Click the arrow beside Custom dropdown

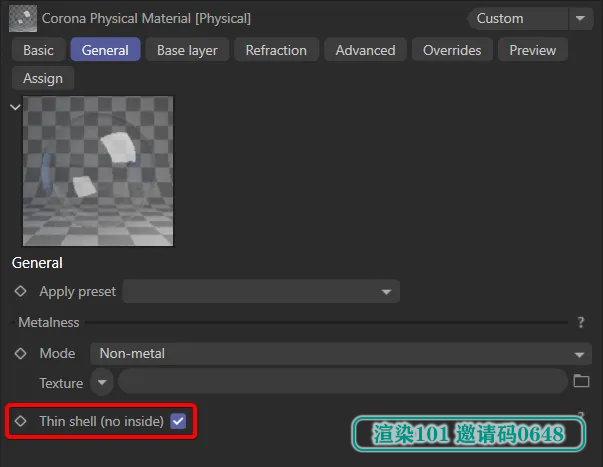click(x=580, y=18)
